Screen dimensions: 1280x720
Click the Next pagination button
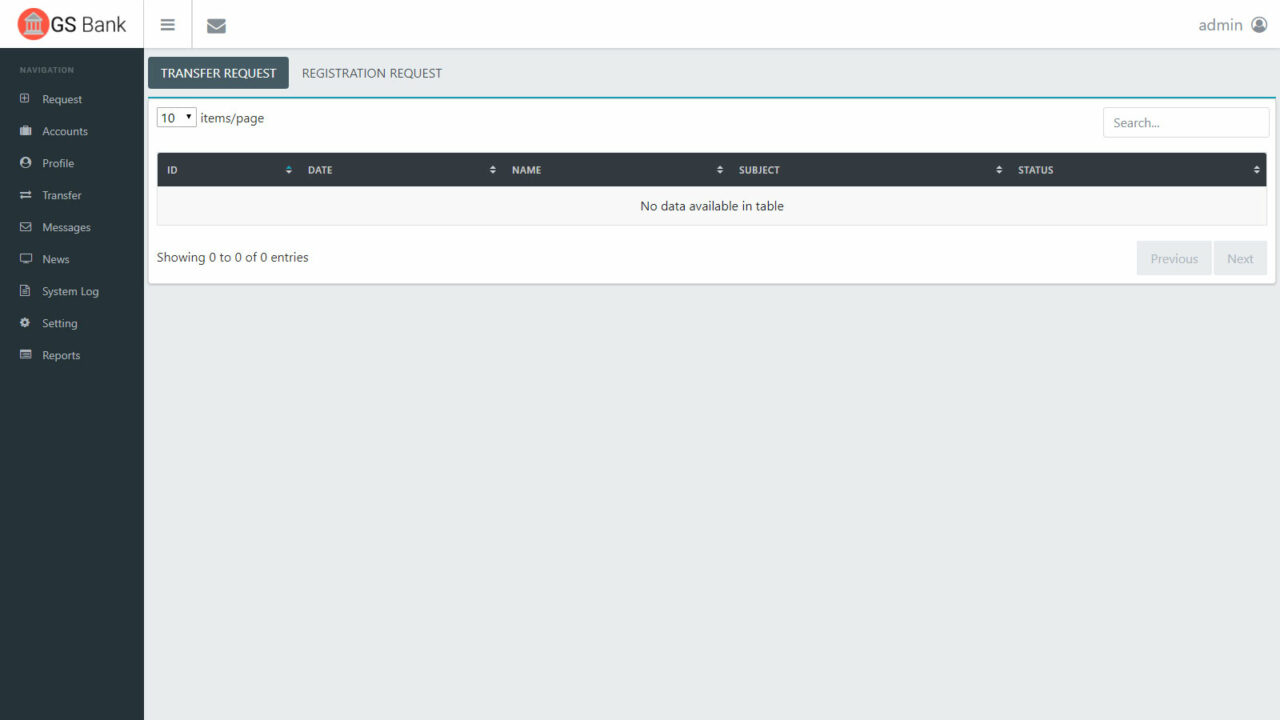[1240, 258]
